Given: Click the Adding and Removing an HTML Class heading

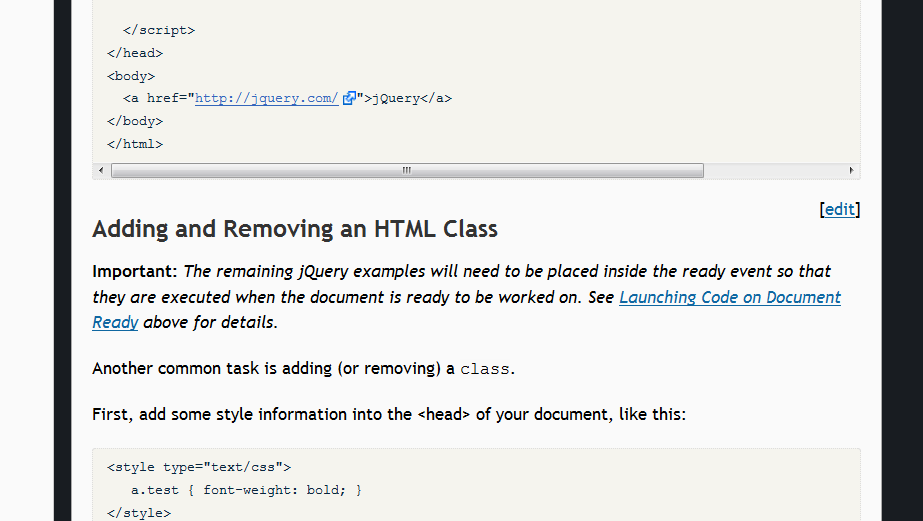Looking at the screenshot, I should click(295, 229).
